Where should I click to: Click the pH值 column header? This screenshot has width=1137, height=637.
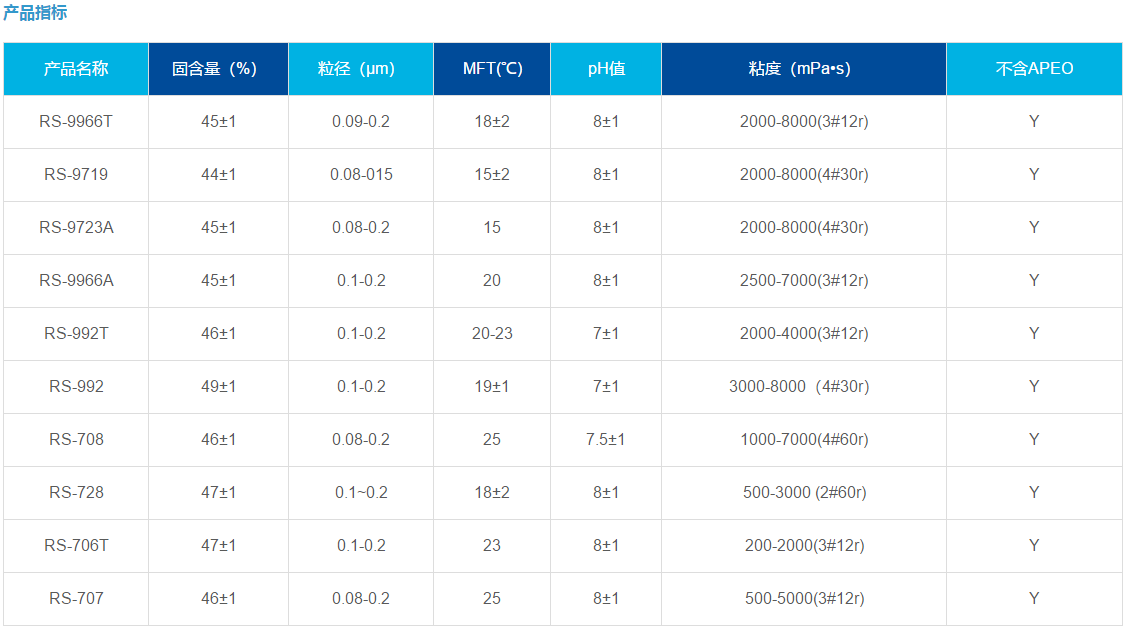pyautogui.click(x=606, y=69)
